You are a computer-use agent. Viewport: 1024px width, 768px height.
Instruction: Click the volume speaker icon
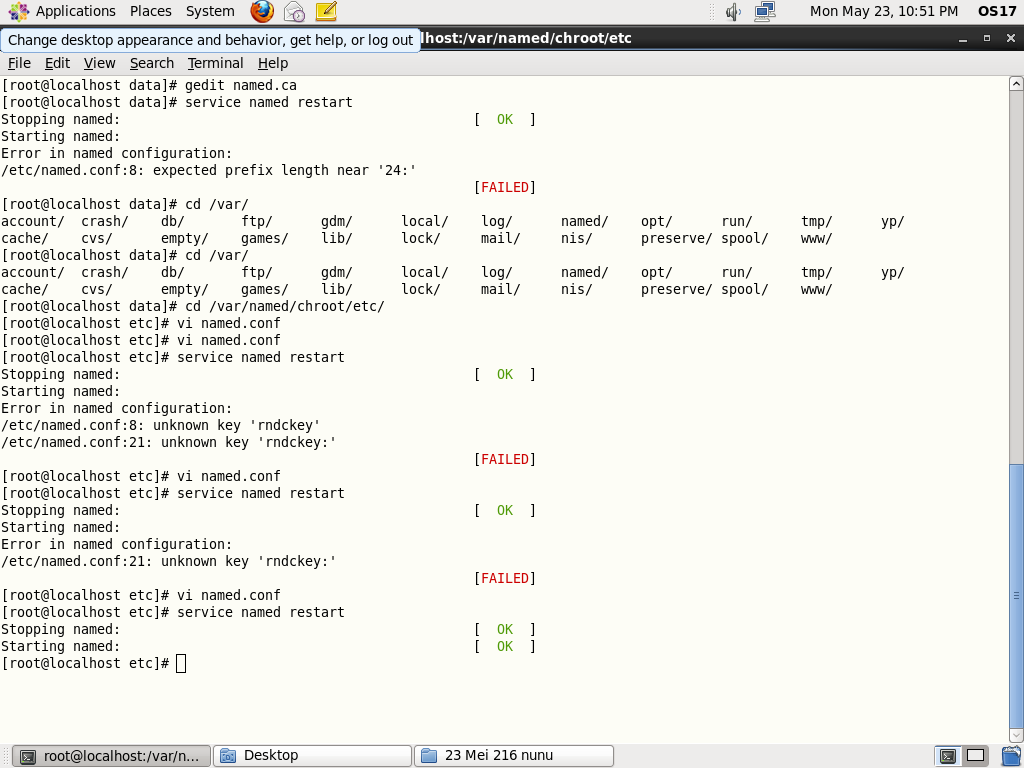[733, 11]
